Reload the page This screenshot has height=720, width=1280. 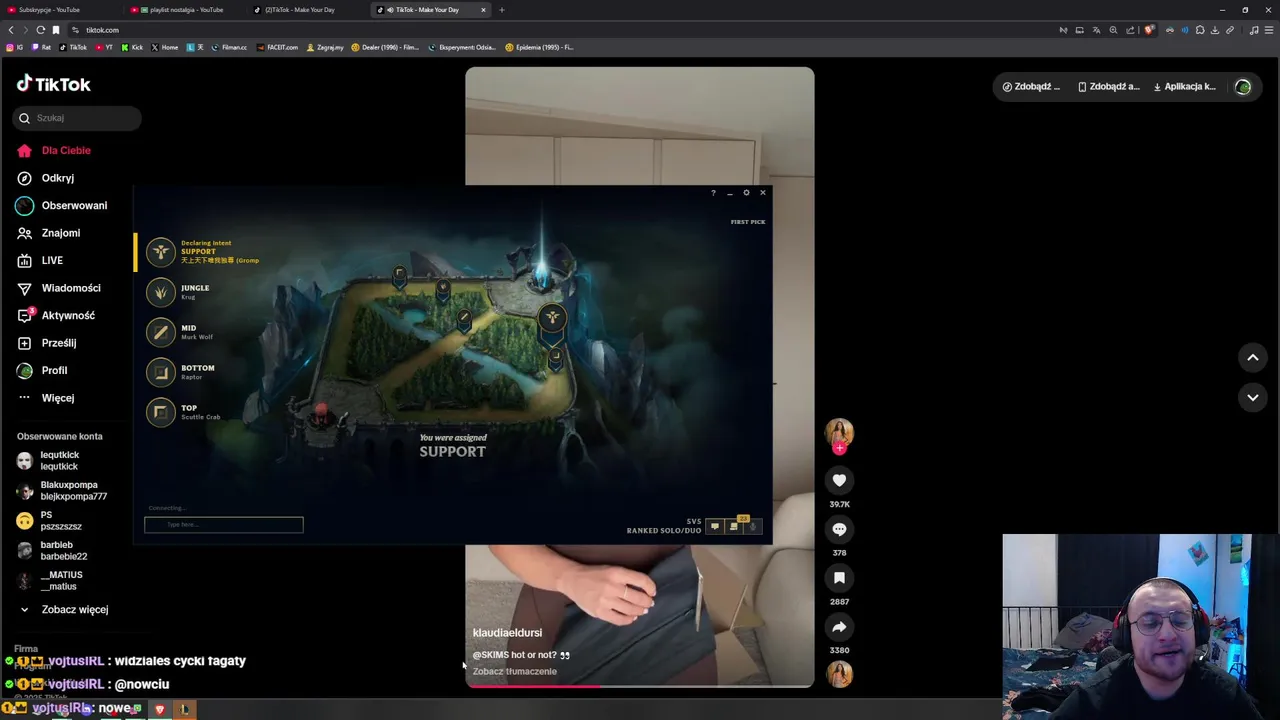point(40,30)
